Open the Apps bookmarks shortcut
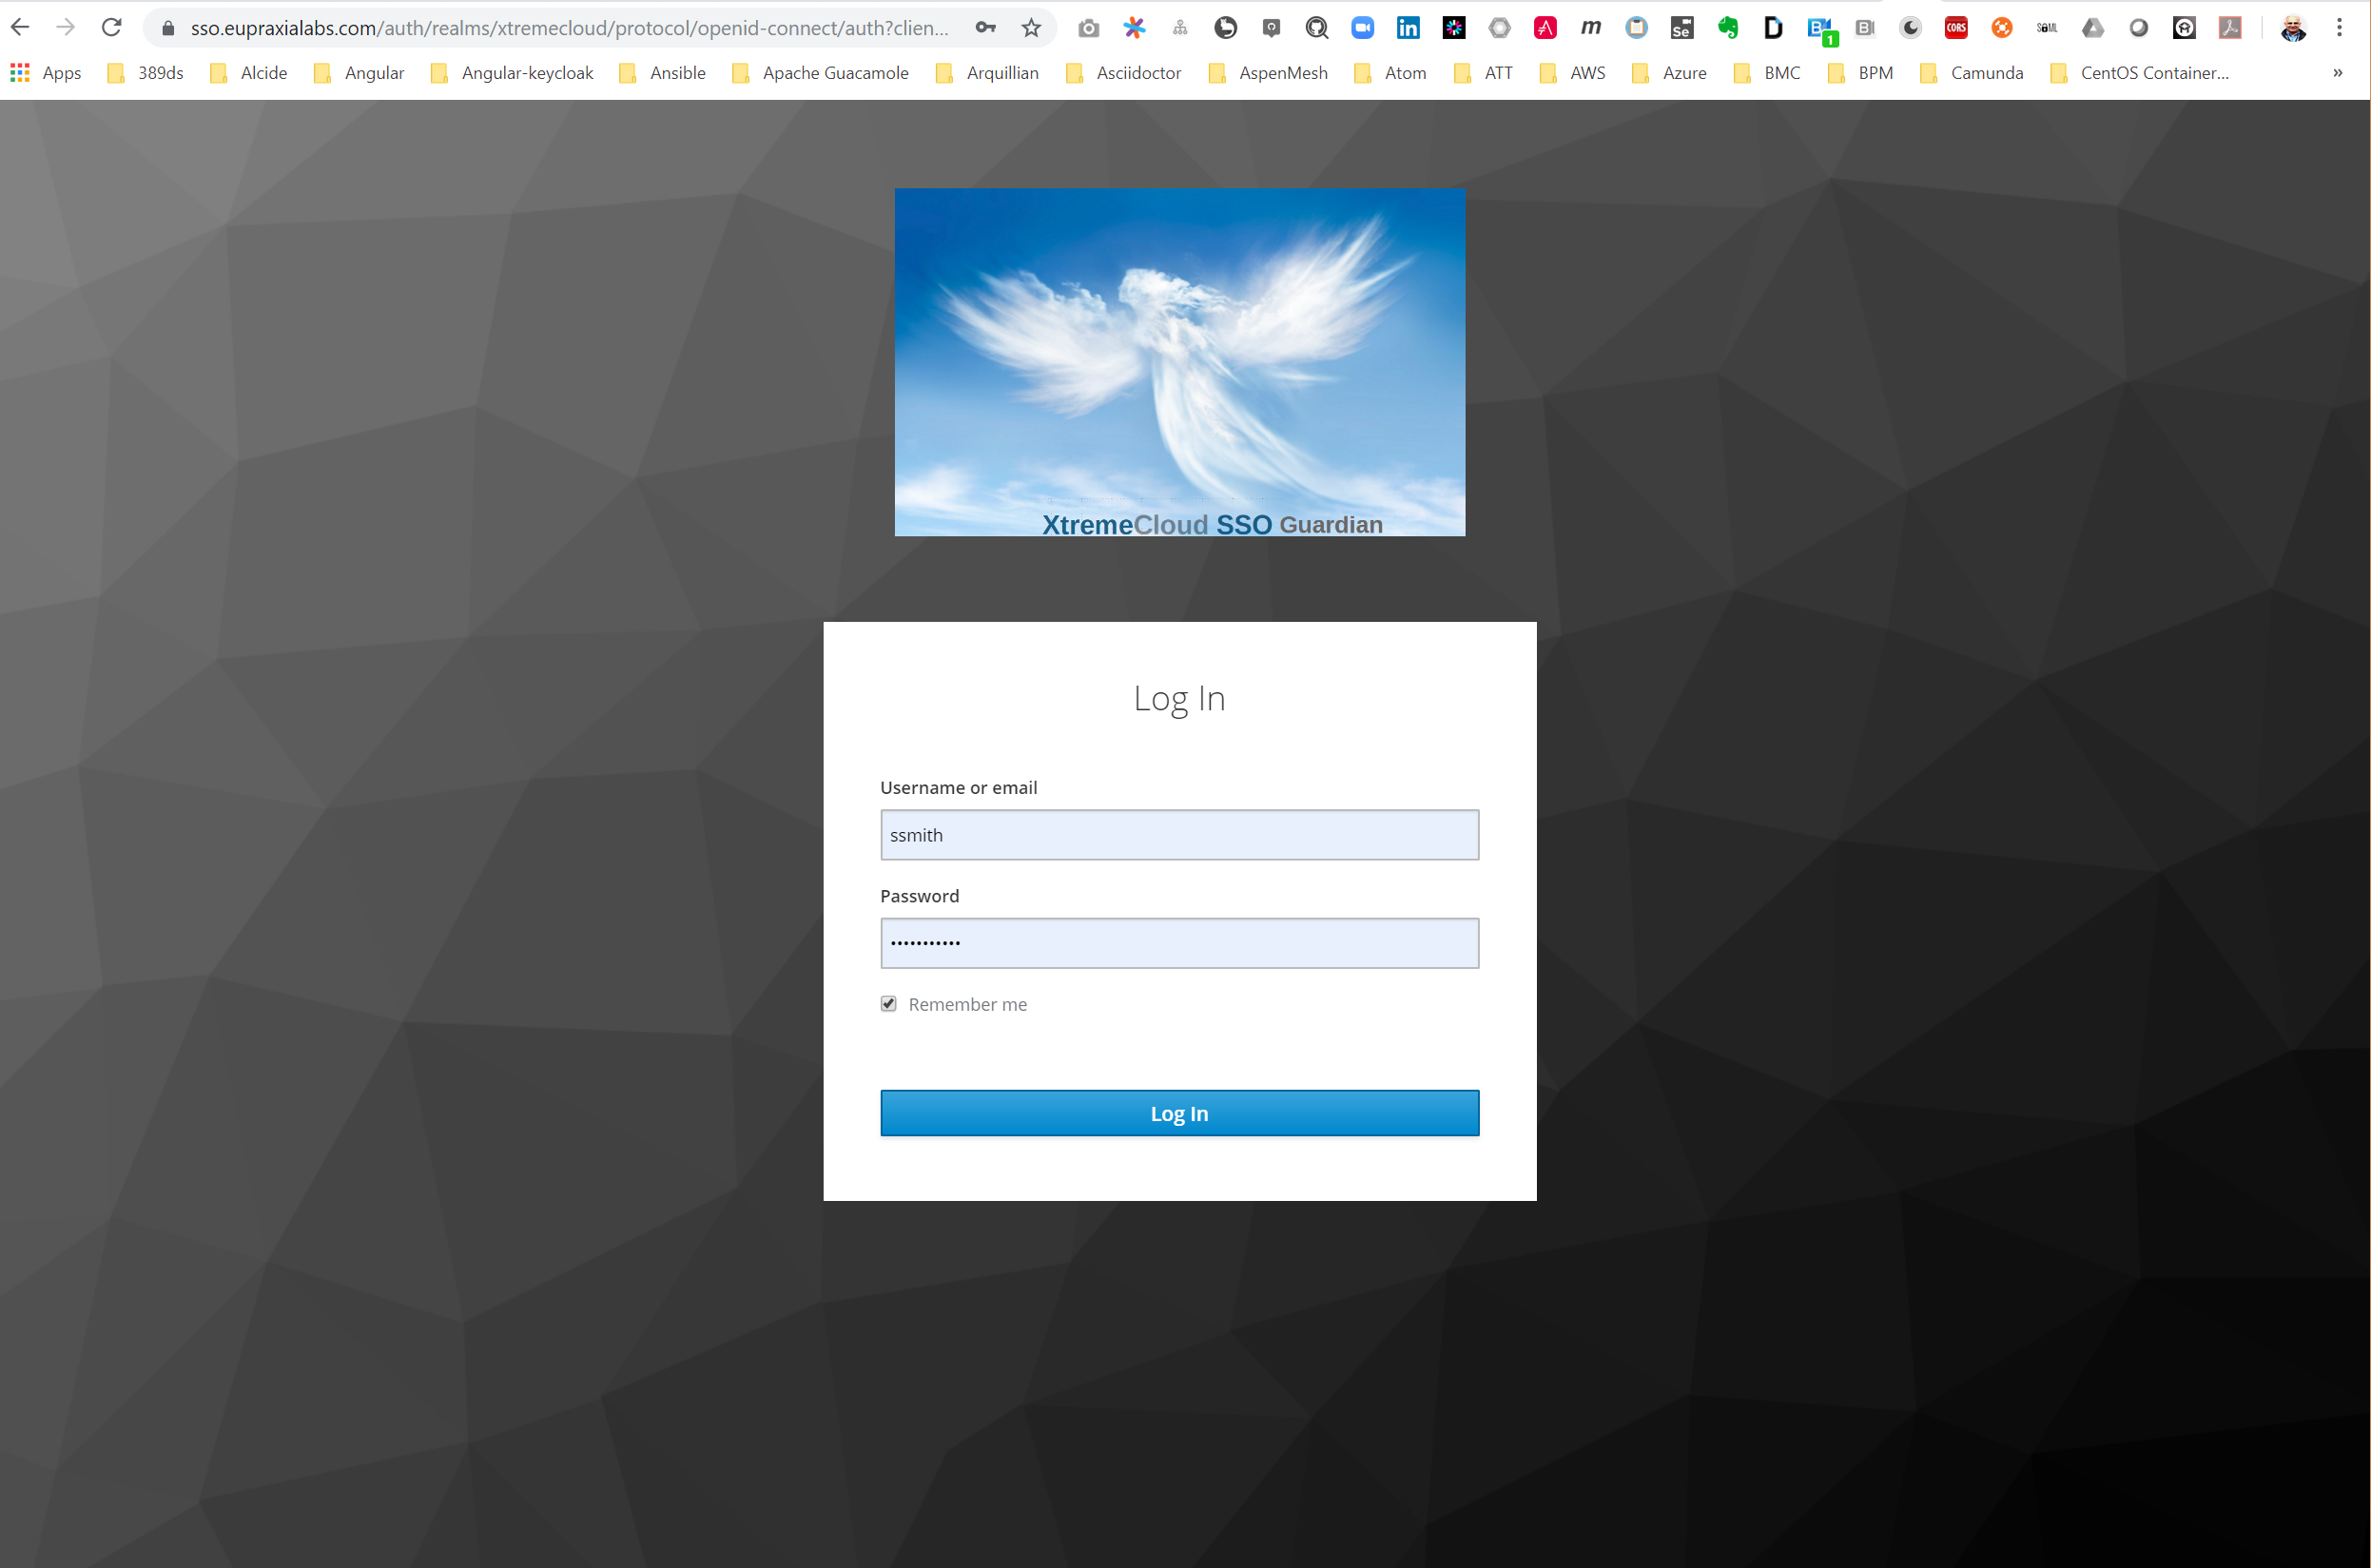This screenshot has width=2371, height=1568. point(46,73)
